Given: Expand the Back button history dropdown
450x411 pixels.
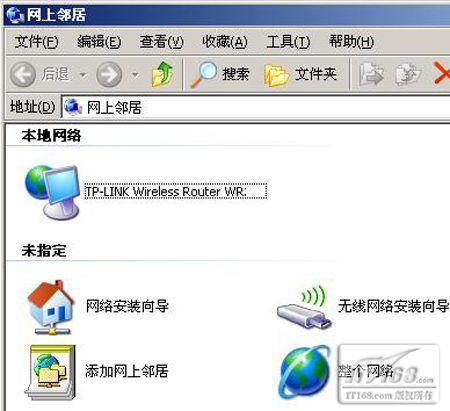Looking at the screenshot, I should pyautogui.click(x=83, y=75).
